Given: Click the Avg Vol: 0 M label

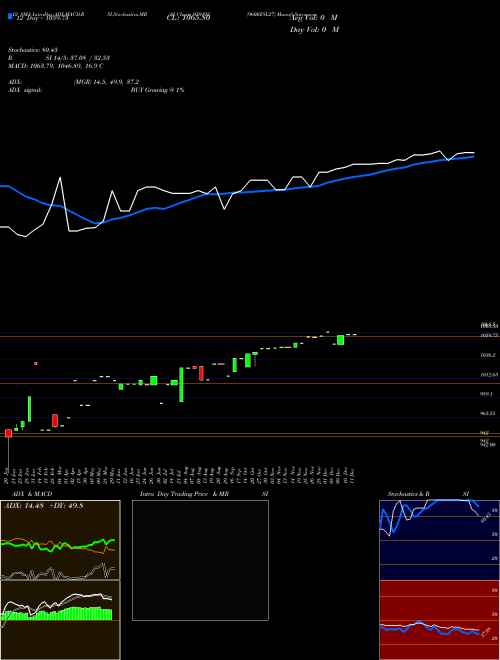Looking at the screenshot, I should click(314, 18).
